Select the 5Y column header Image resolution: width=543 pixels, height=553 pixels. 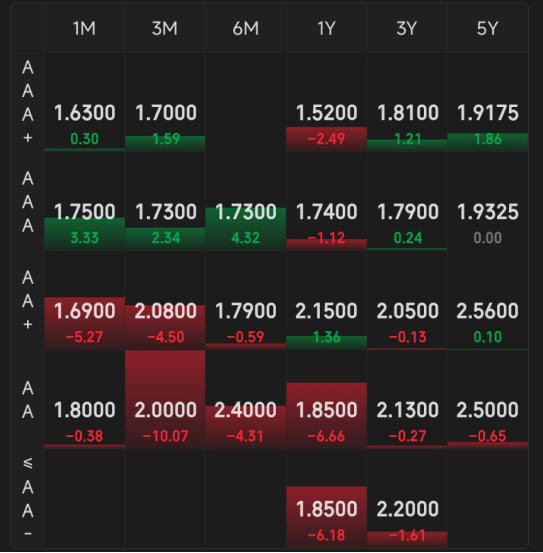point(488,28)
